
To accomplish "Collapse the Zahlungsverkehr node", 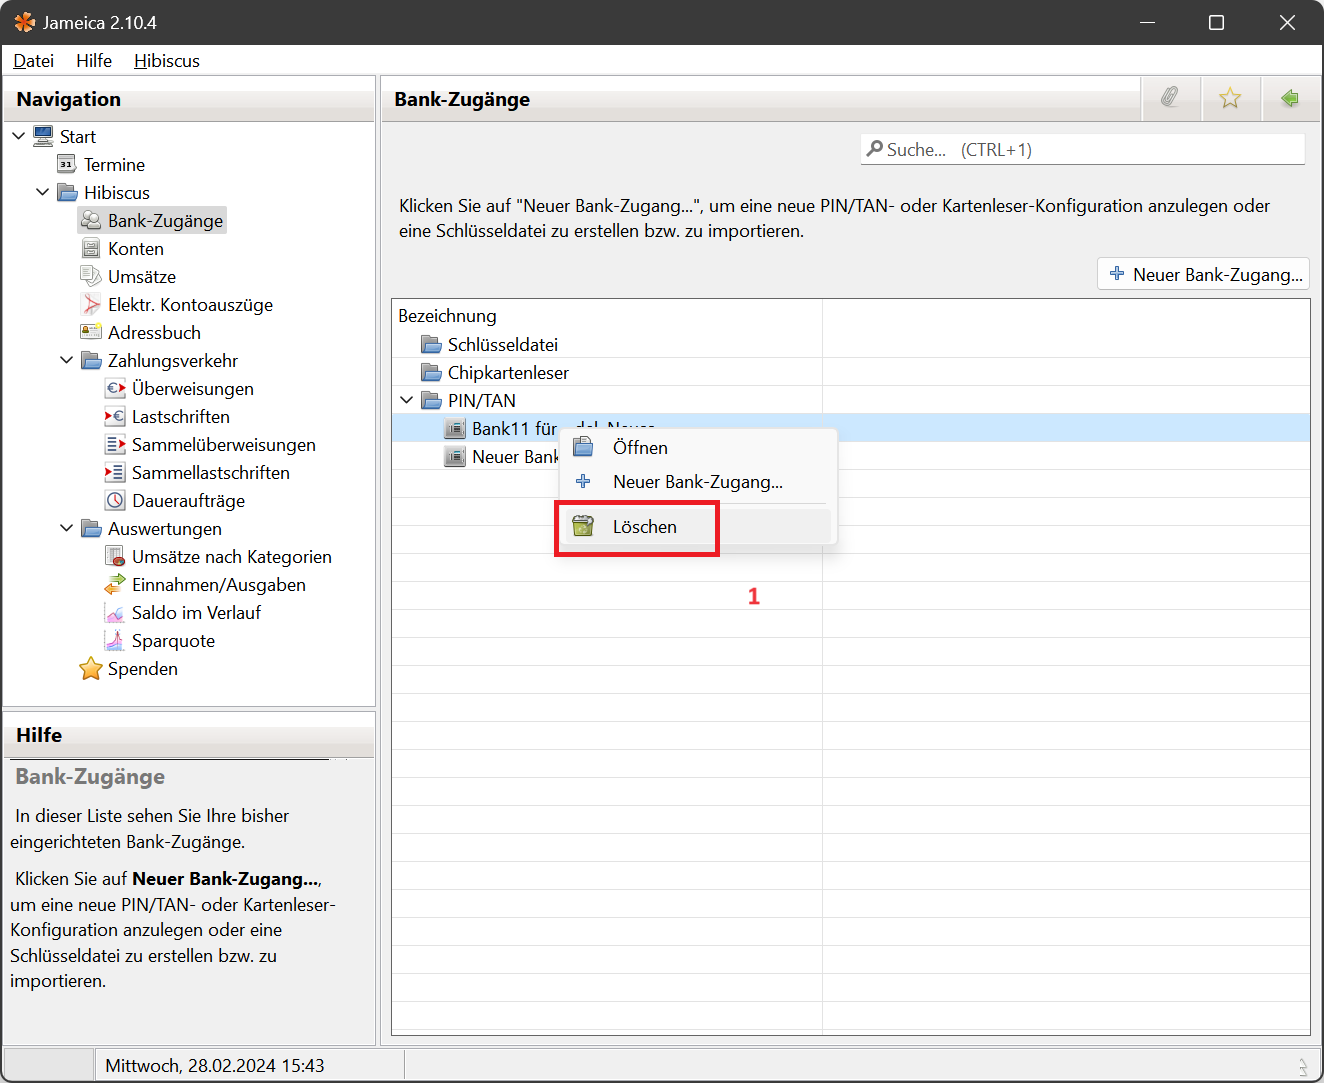I will pyautogui.click(x=67, y=360).
